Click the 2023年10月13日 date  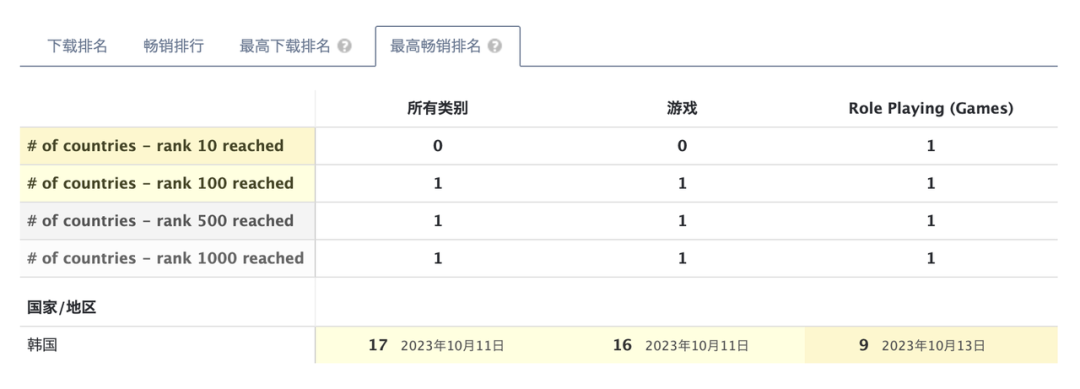tap(933, 346)
